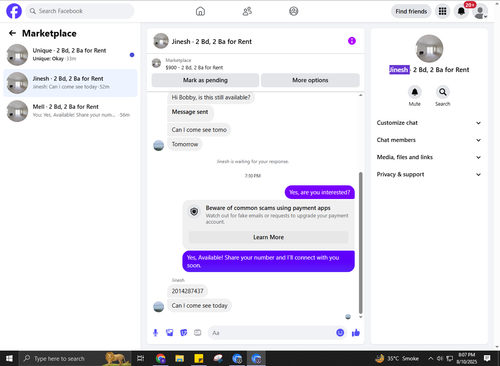
Task: Click 'Hi Bobby, is this still available?' message
Action: [x=211, y=97]
